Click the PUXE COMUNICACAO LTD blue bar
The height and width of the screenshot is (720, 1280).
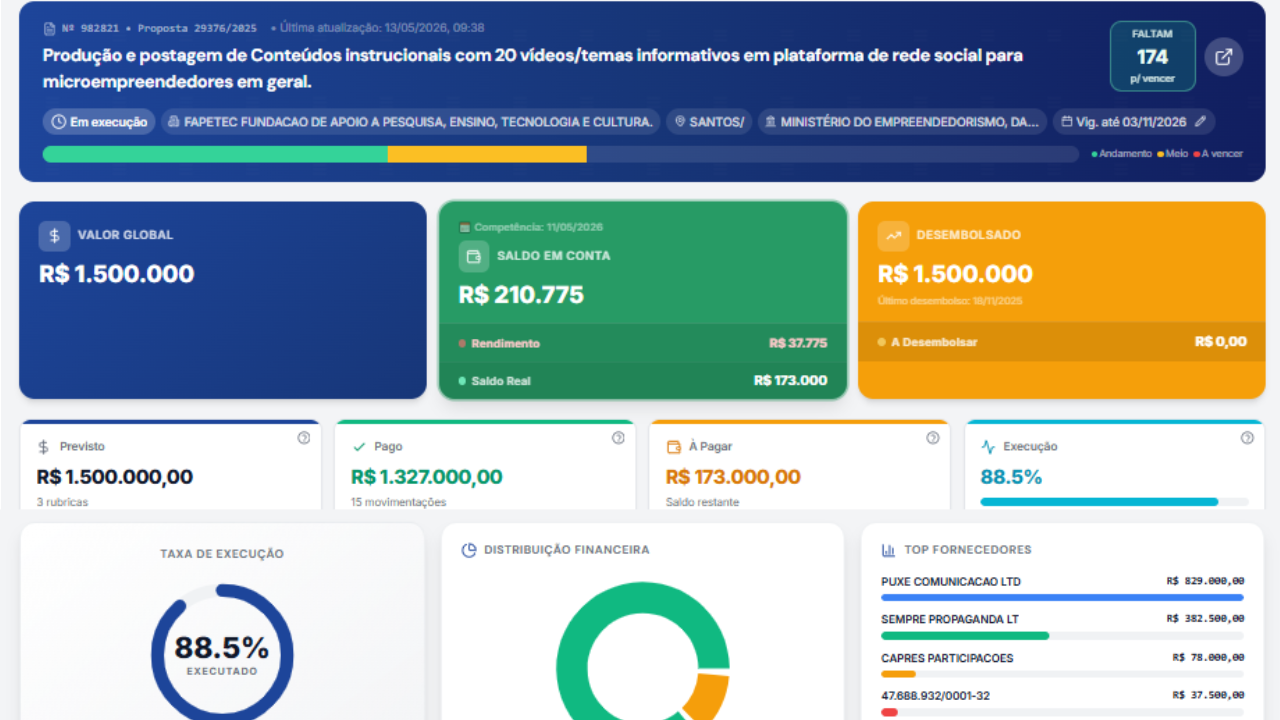tap(1062, 598)
